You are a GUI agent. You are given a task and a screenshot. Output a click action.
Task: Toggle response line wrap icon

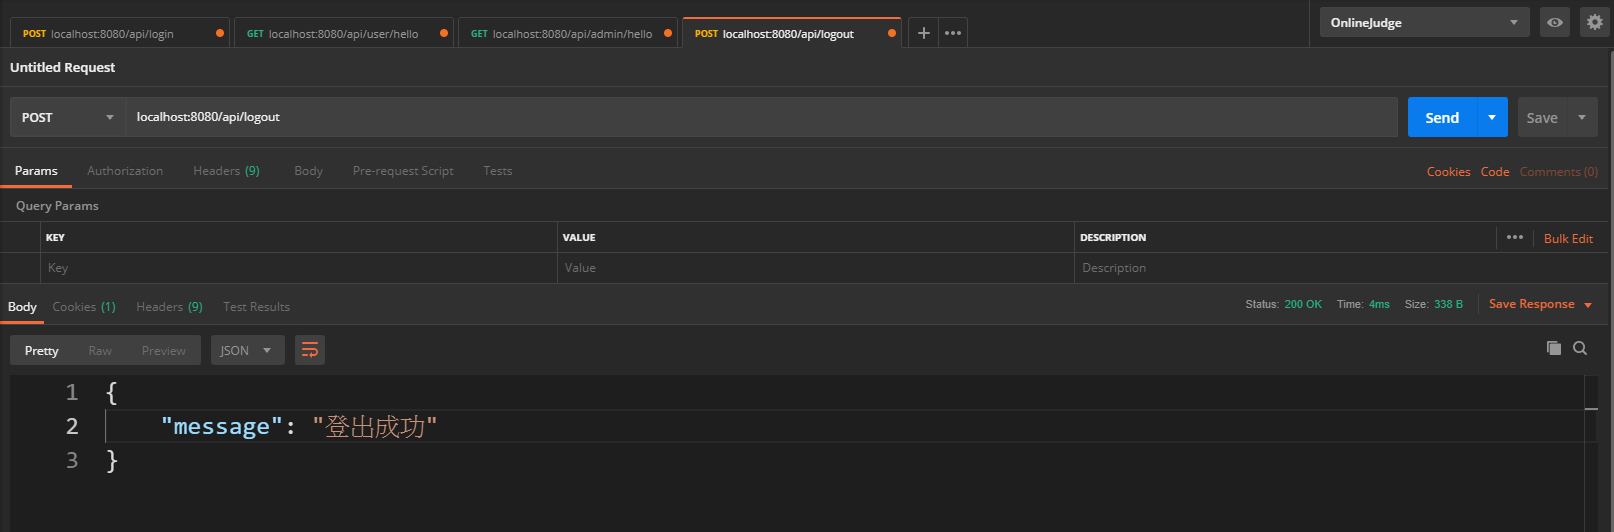310,350
